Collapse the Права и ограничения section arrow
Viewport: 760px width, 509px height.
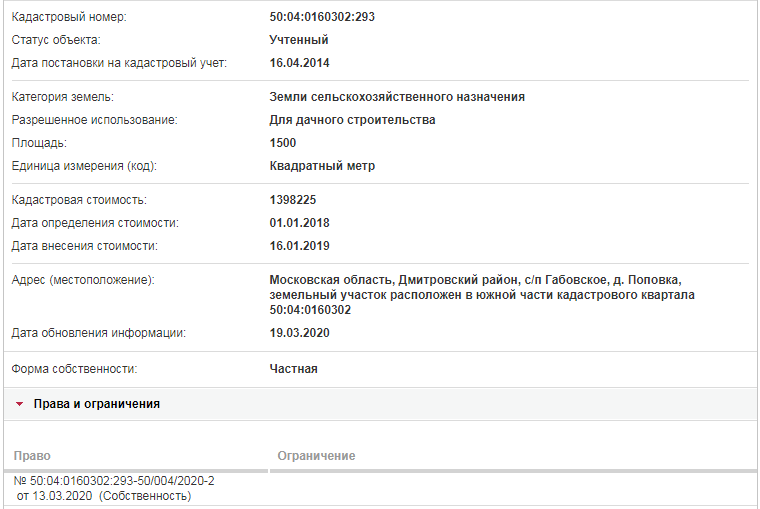[x=19, y=404]
